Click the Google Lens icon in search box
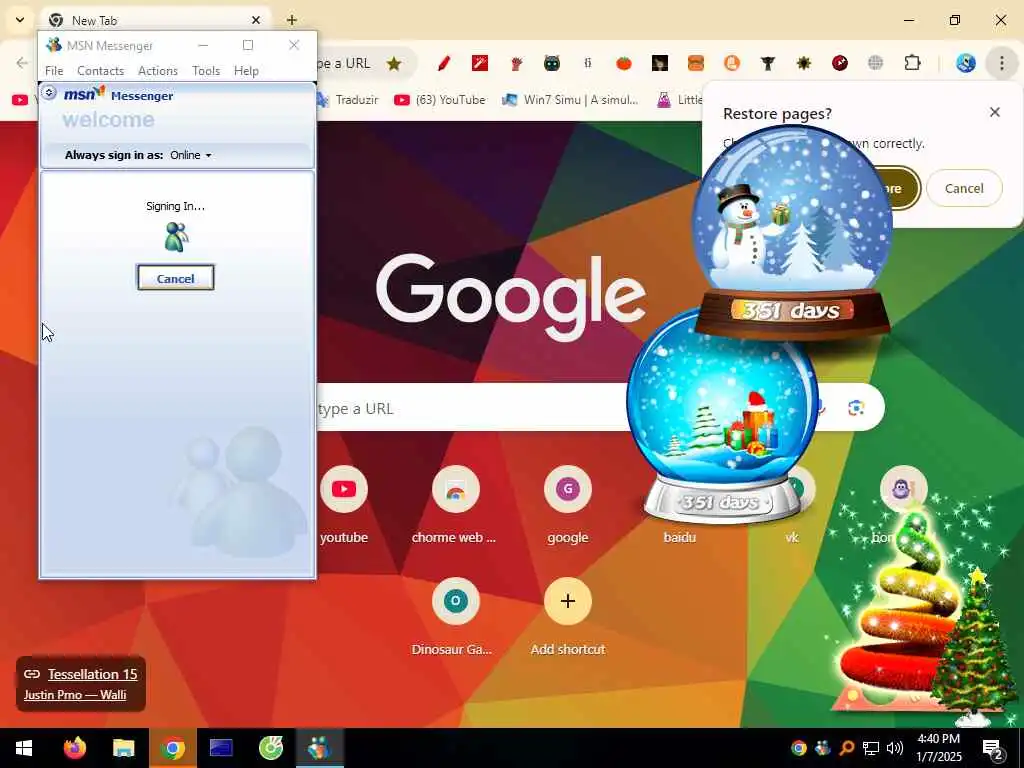1024x768 pixels. pyautogui.click(x=856, y=408)
